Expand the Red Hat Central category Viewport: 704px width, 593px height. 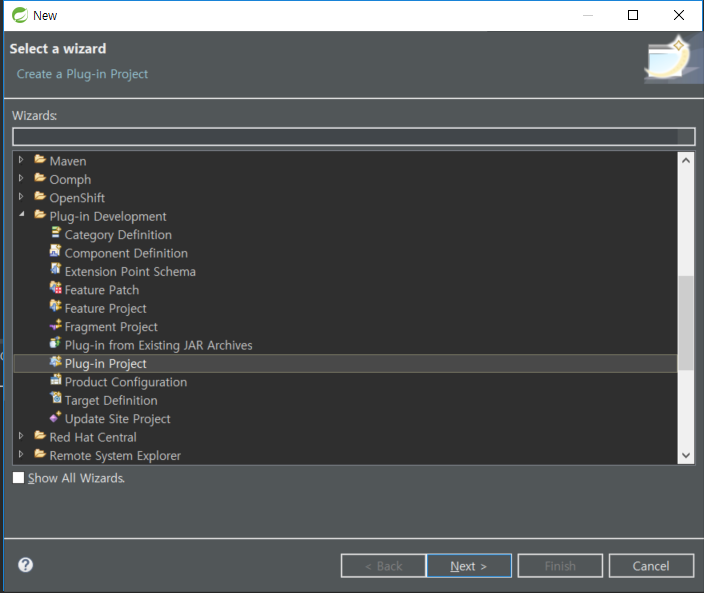(21, 436)
